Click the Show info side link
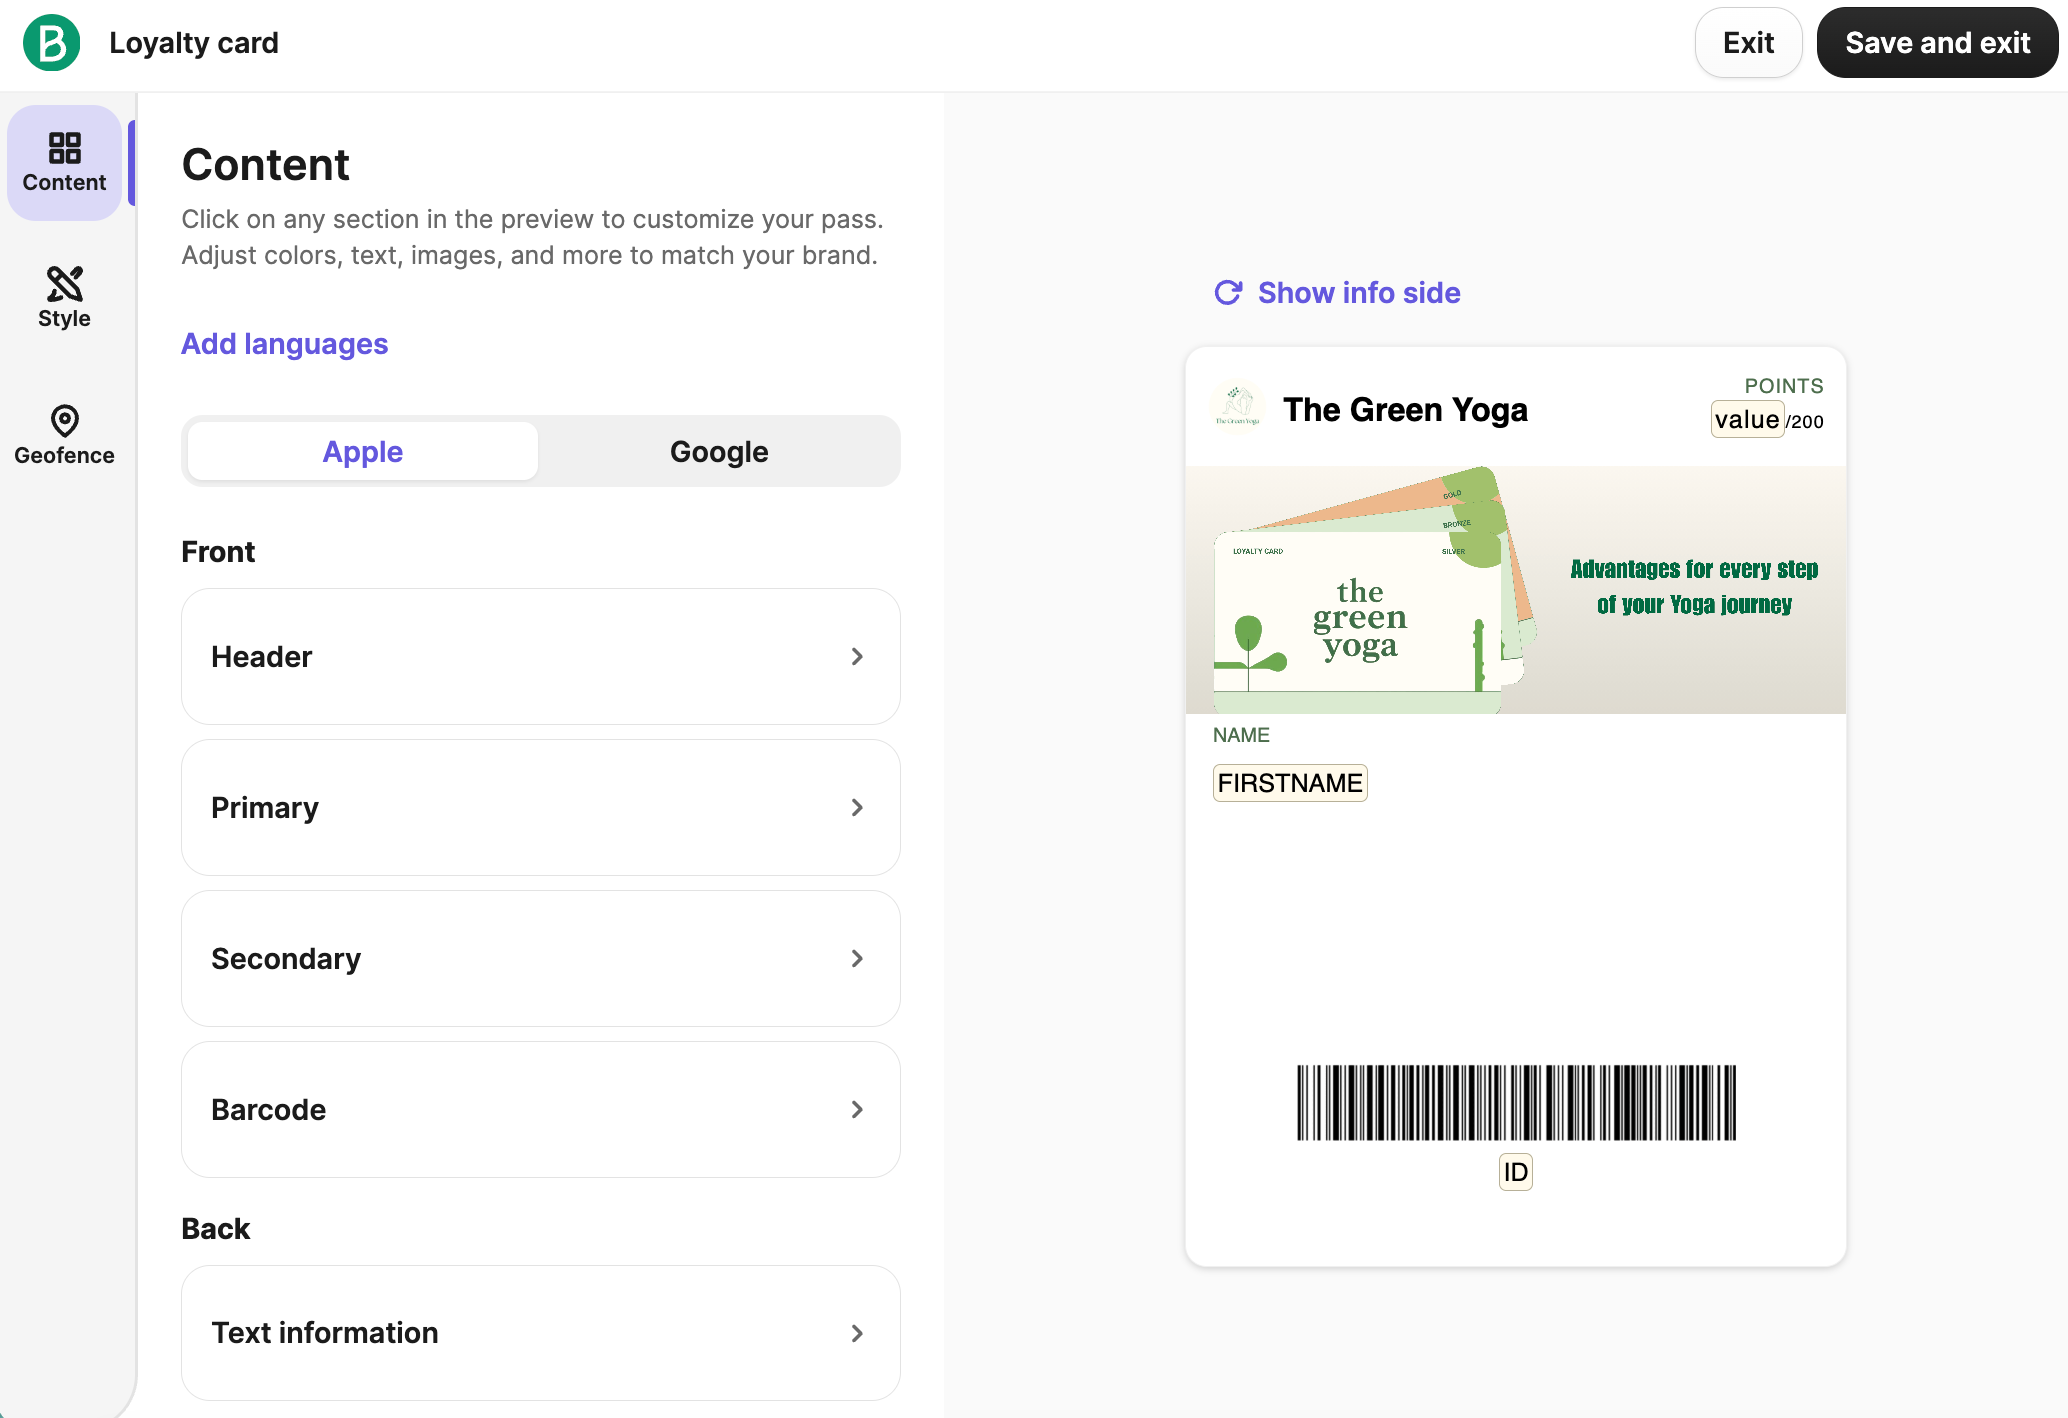Screen dimensions: 2068x1418 pyautogui.click(x=1359, y=292)
